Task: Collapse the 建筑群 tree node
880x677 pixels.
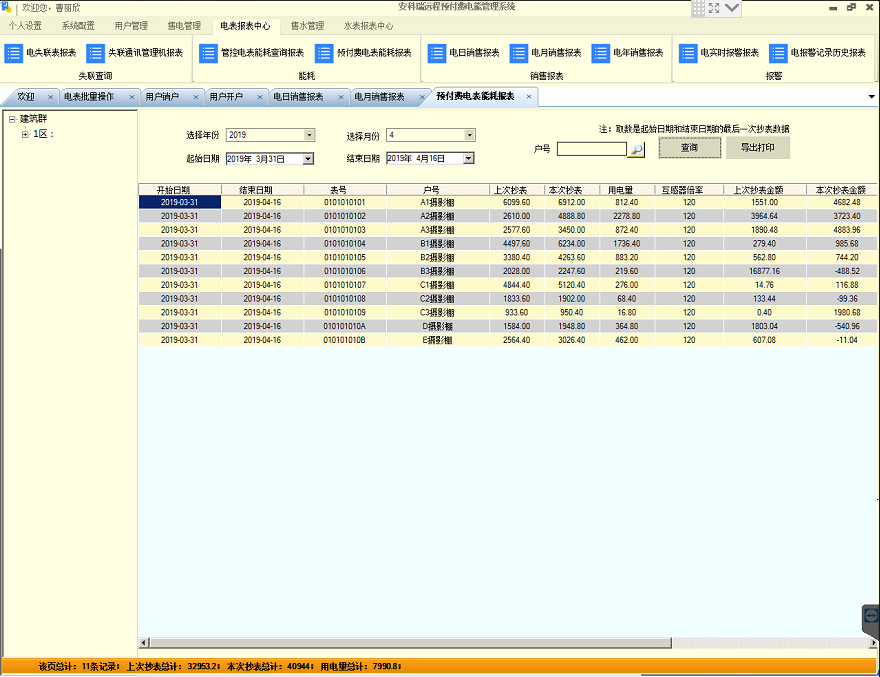Action: 12,120
